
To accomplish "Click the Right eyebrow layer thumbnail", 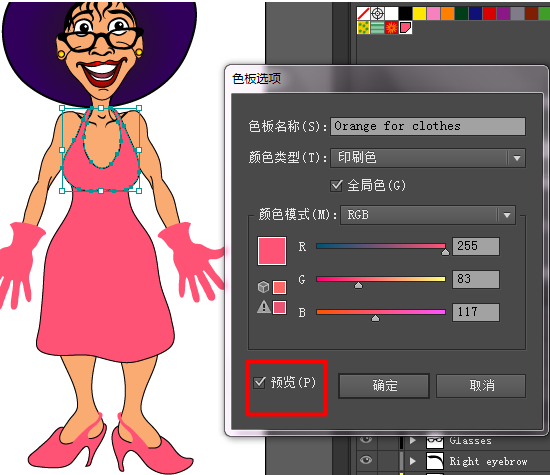I will 435,461.
